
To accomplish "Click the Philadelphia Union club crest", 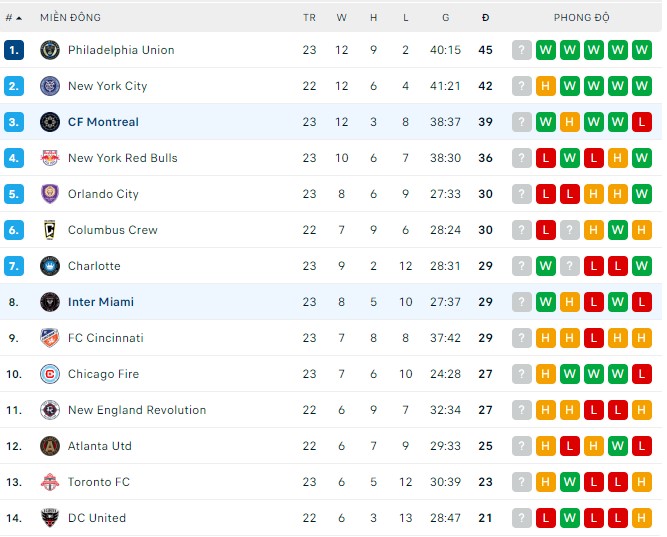I will tap(50, 50).
